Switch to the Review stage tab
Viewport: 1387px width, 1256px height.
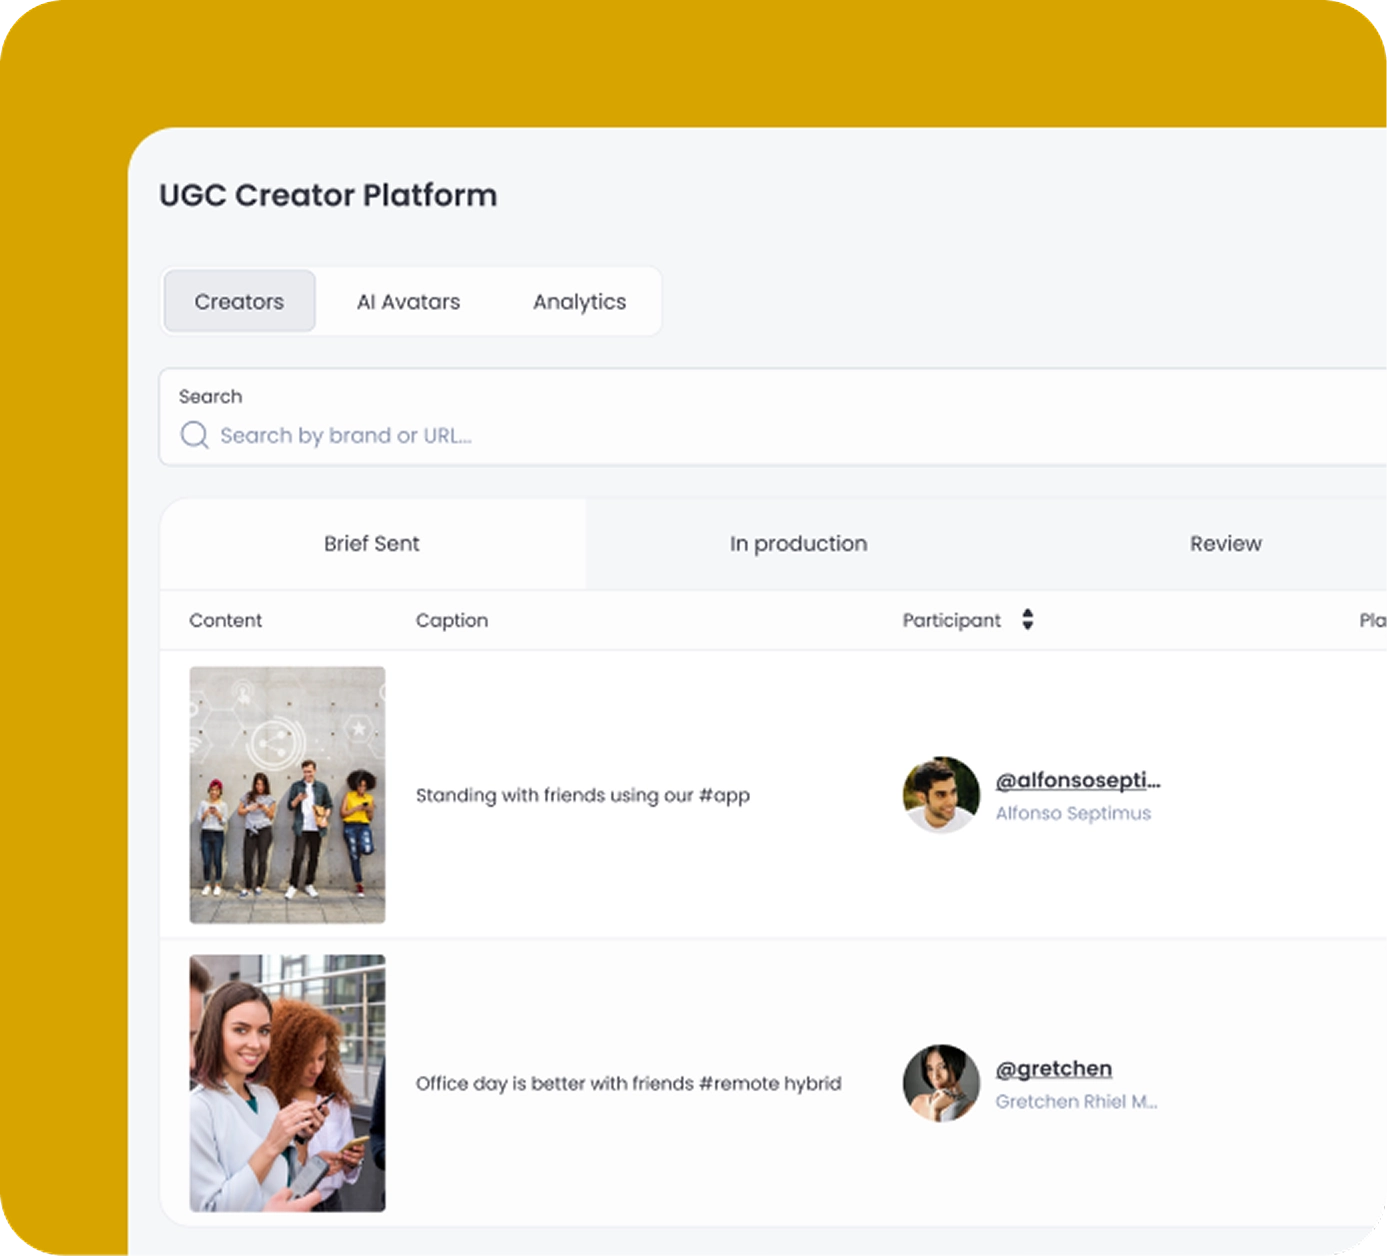coord(1225,543)
